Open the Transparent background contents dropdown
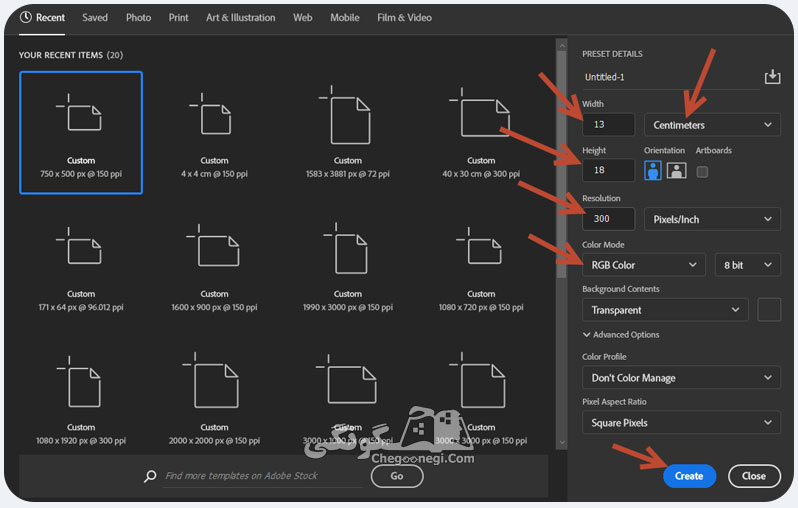 tap(665, 310)
